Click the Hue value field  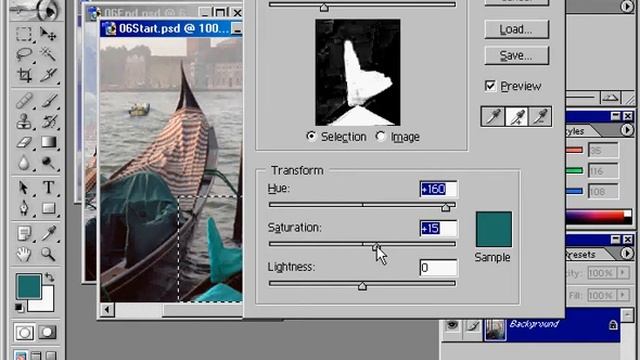(x=438, y=189)
